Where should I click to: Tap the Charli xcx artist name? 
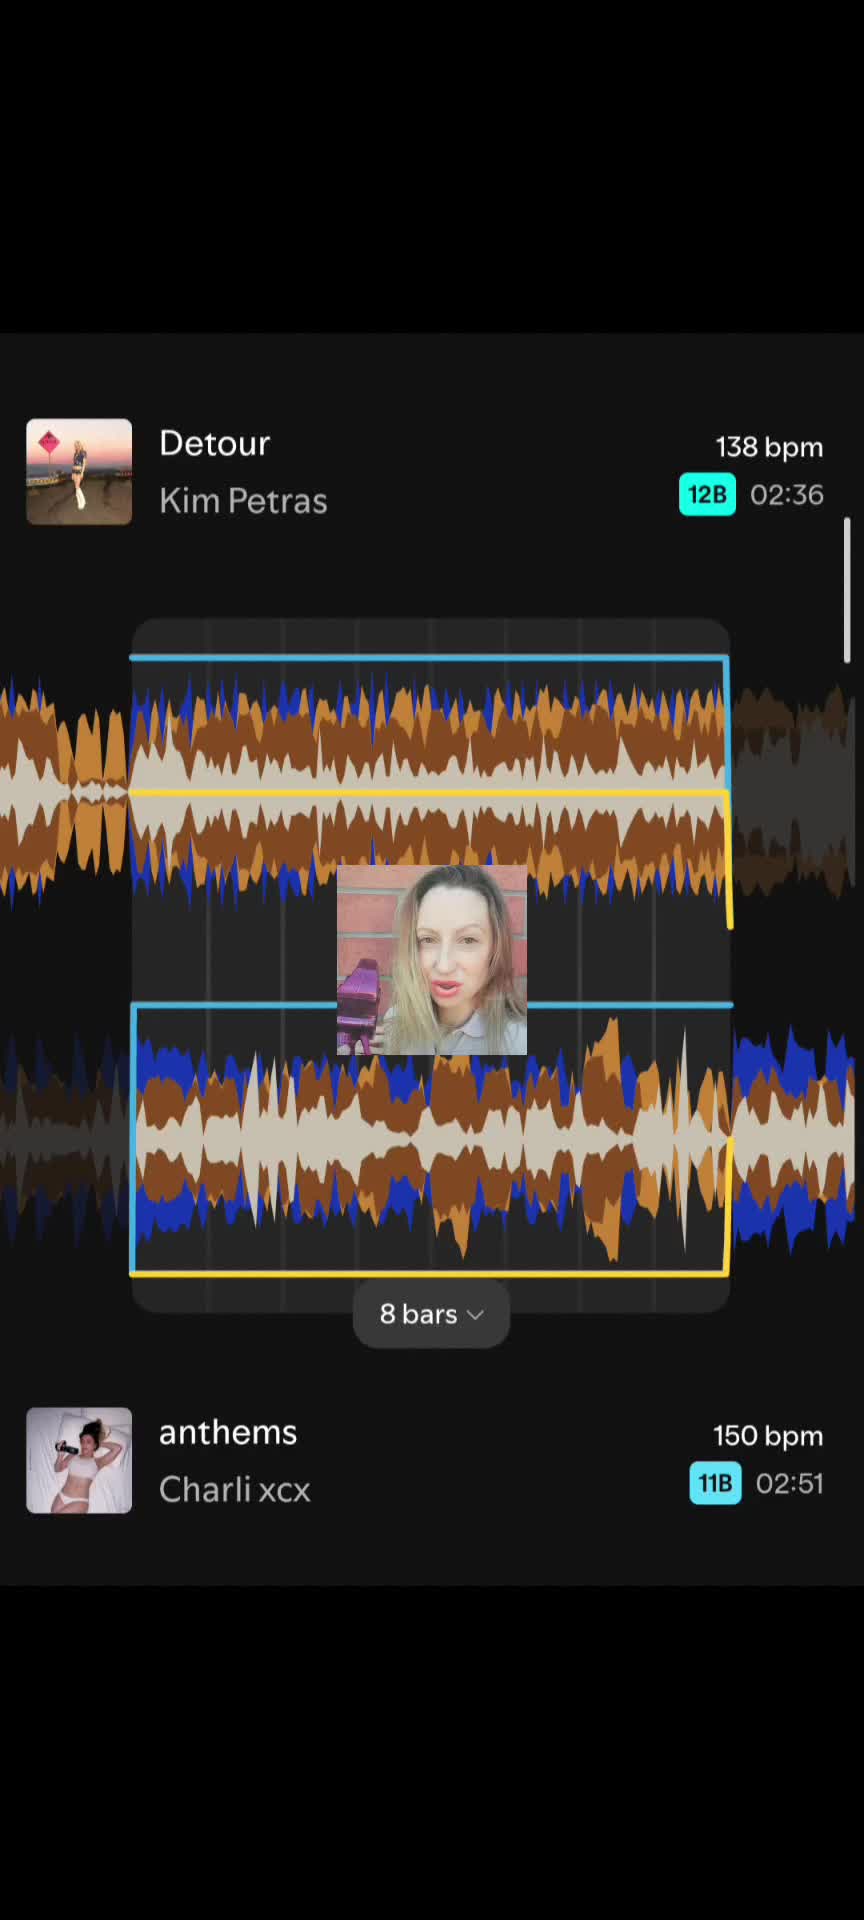pos(235,1489)
